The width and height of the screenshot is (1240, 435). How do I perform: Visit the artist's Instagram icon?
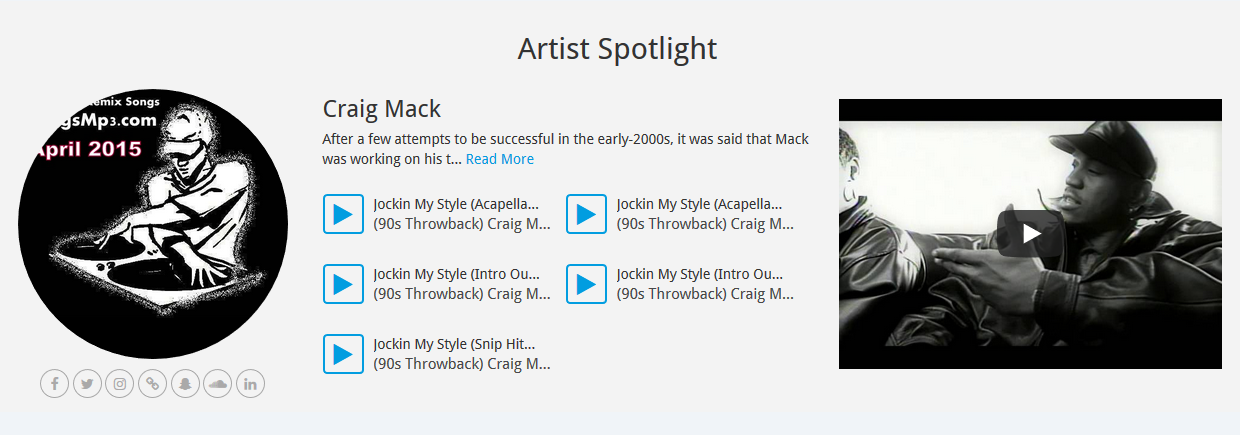[x=120, y=383]
